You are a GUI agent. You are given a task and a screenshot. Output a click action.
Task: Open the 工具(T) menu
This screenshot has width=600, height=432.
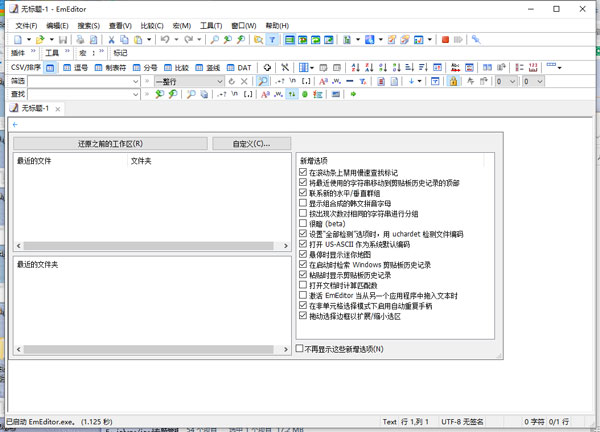211,24
